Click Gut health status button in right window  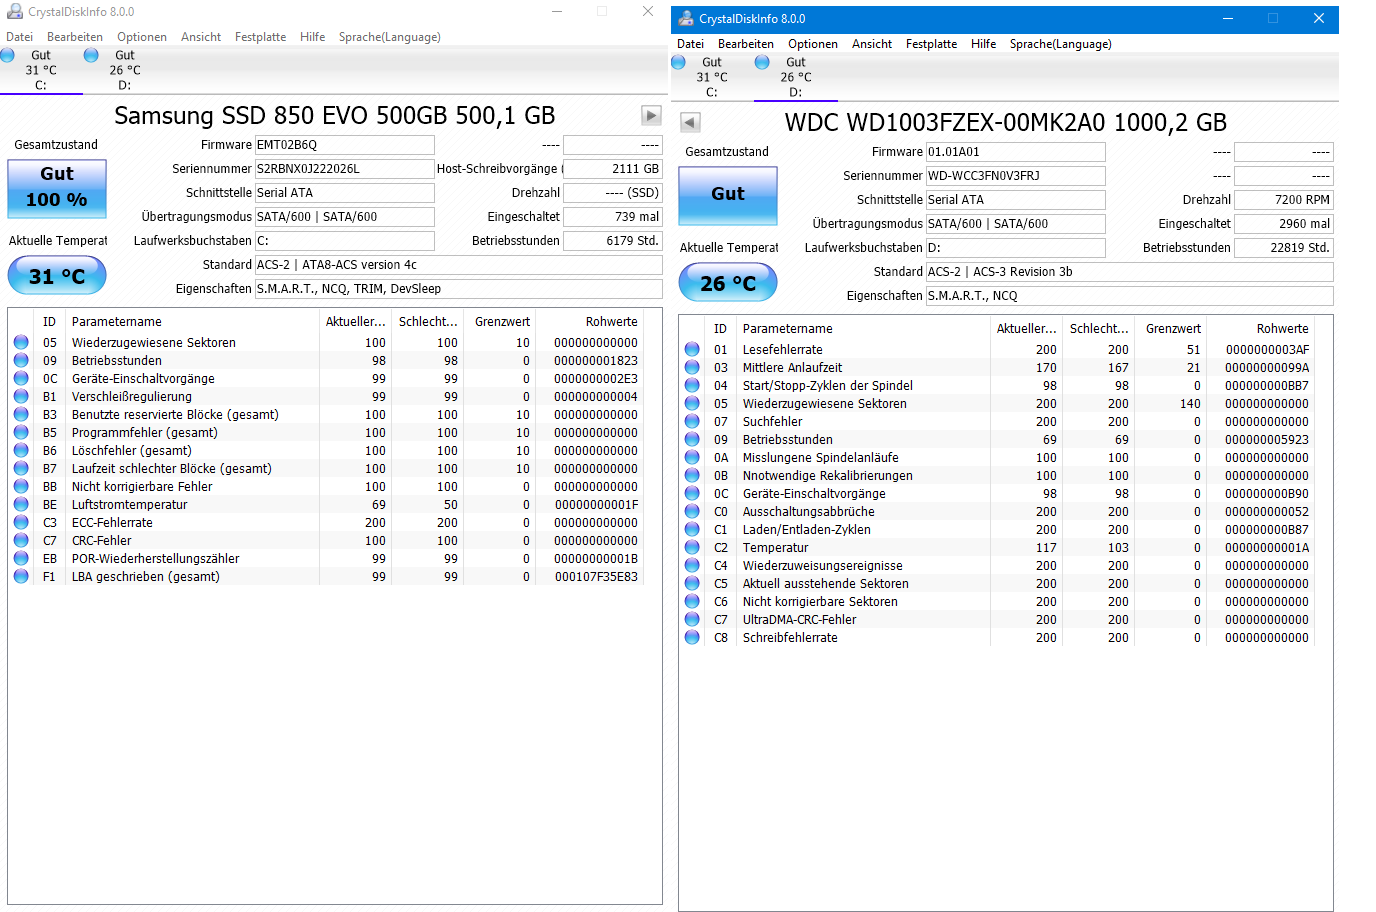tap(728, 194)
